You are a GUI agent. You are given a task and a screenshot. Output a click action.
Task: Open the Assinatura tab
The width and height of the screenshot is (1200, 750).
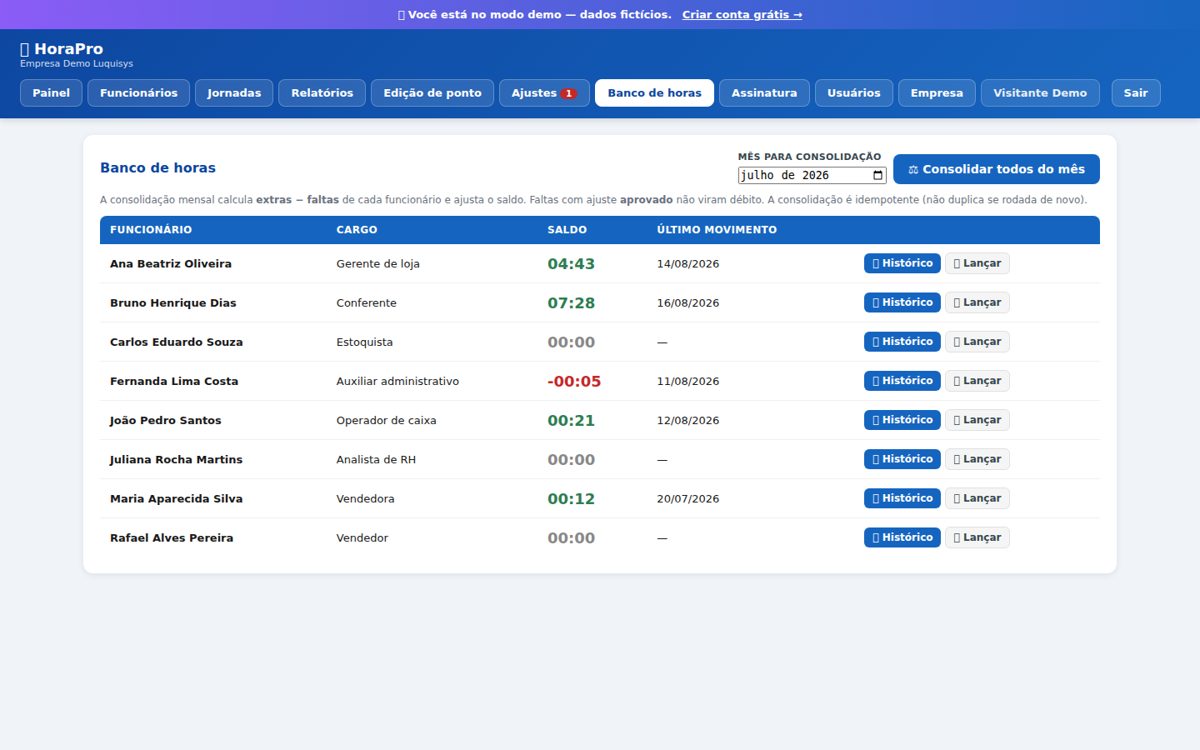click(764, 93)
